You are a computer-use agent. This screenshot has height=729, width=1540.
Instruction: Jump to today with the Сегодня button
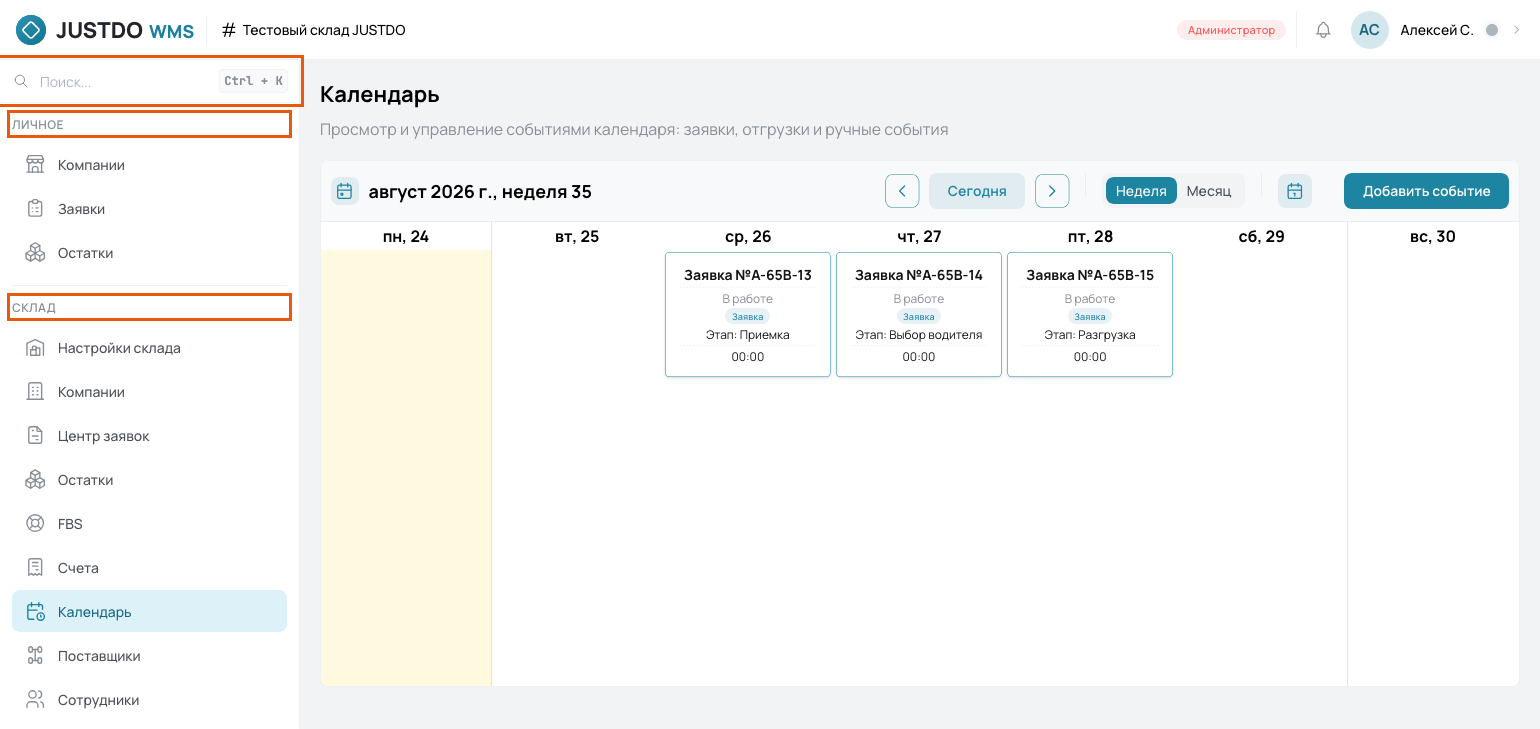point(977,191)
